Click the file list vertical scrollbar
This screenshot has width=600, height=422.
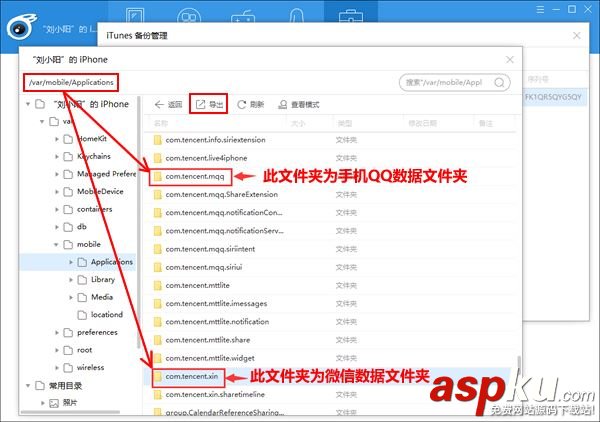click(519, 367)
